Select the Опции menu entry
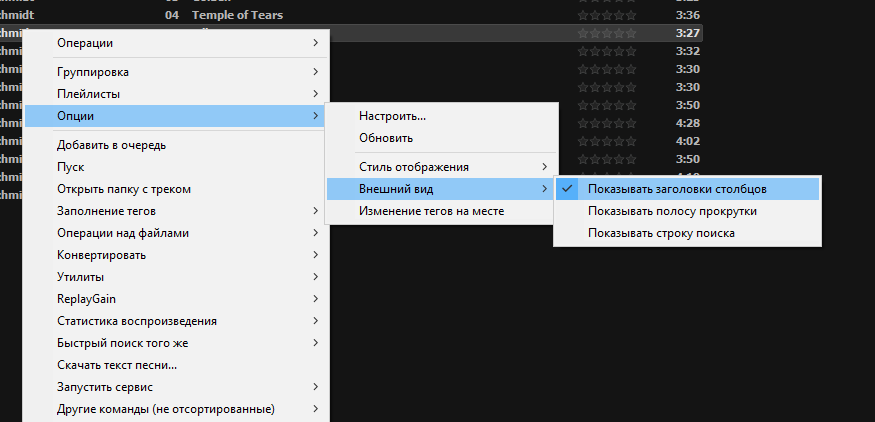Viewport: 875px width, 422px height. coord(175,116)
